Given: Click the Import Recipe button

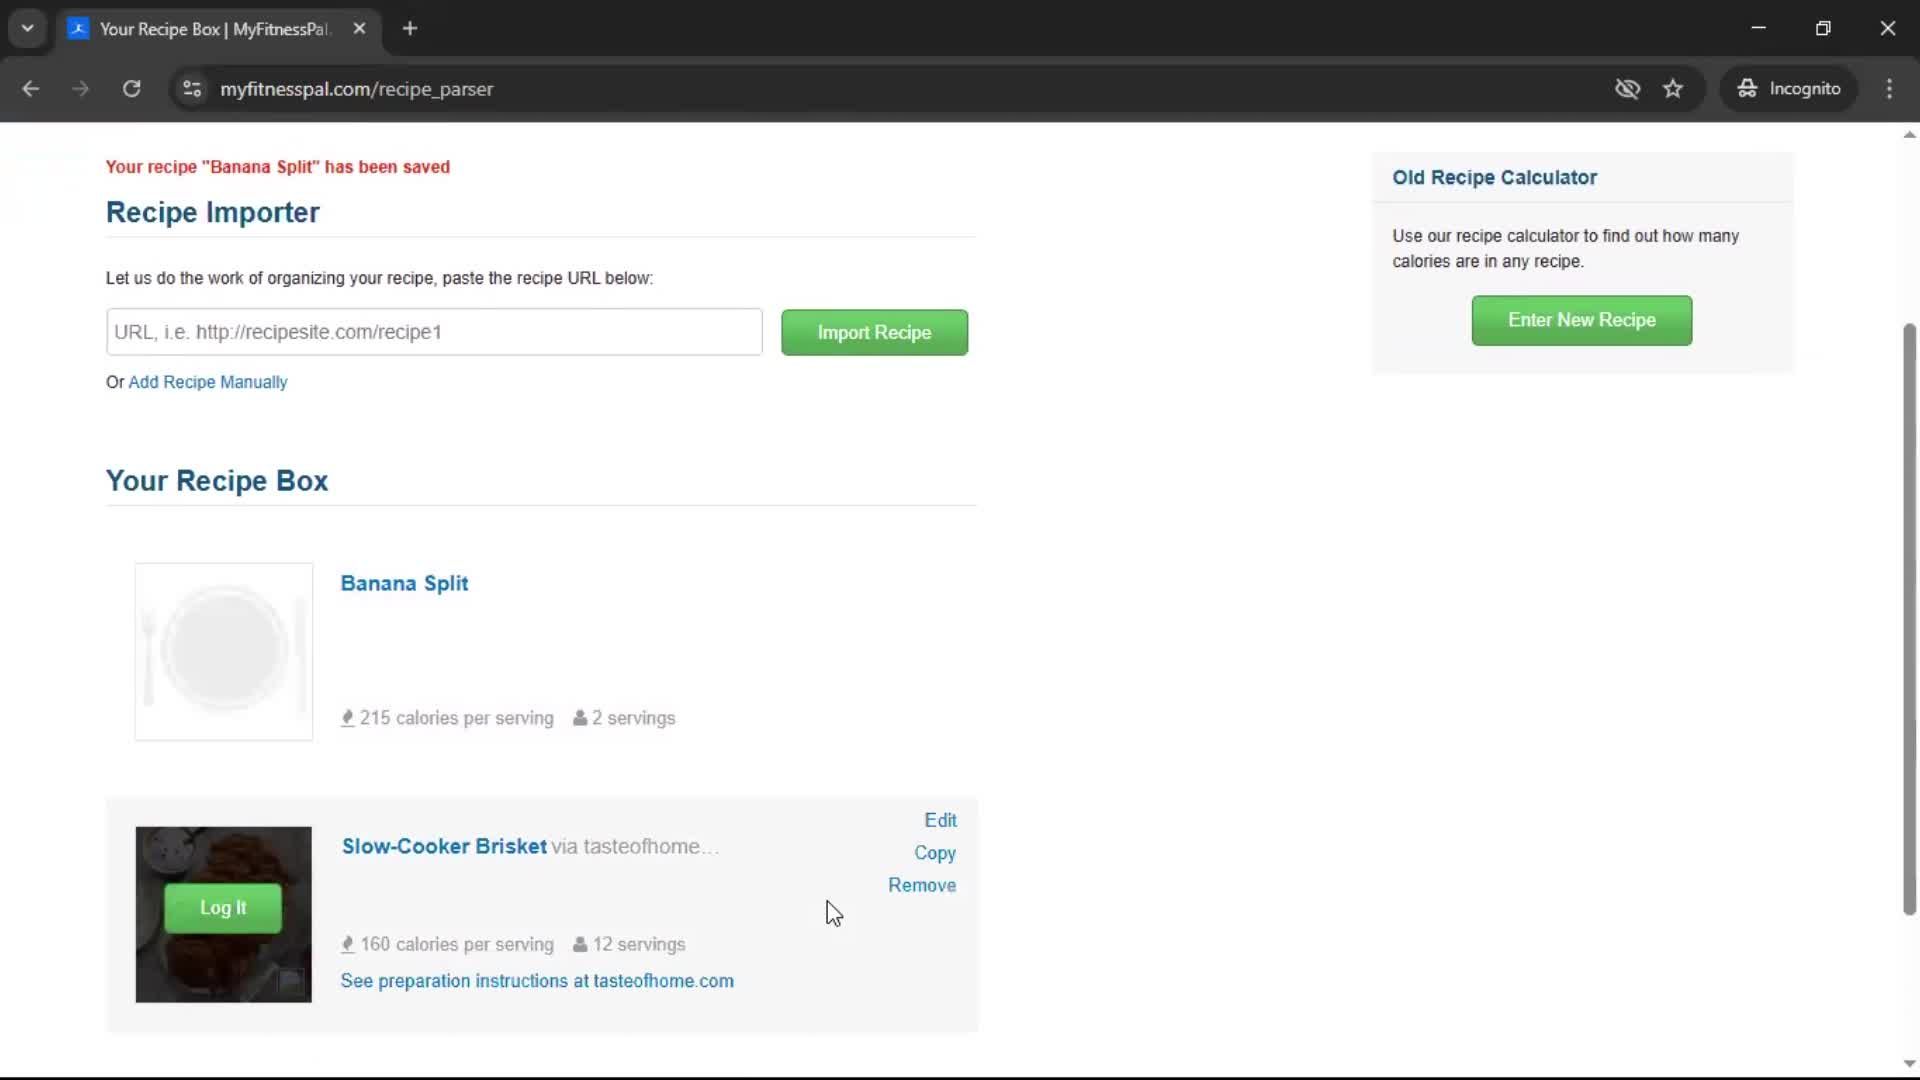Looking at the screenshot, I should [874, 332].
